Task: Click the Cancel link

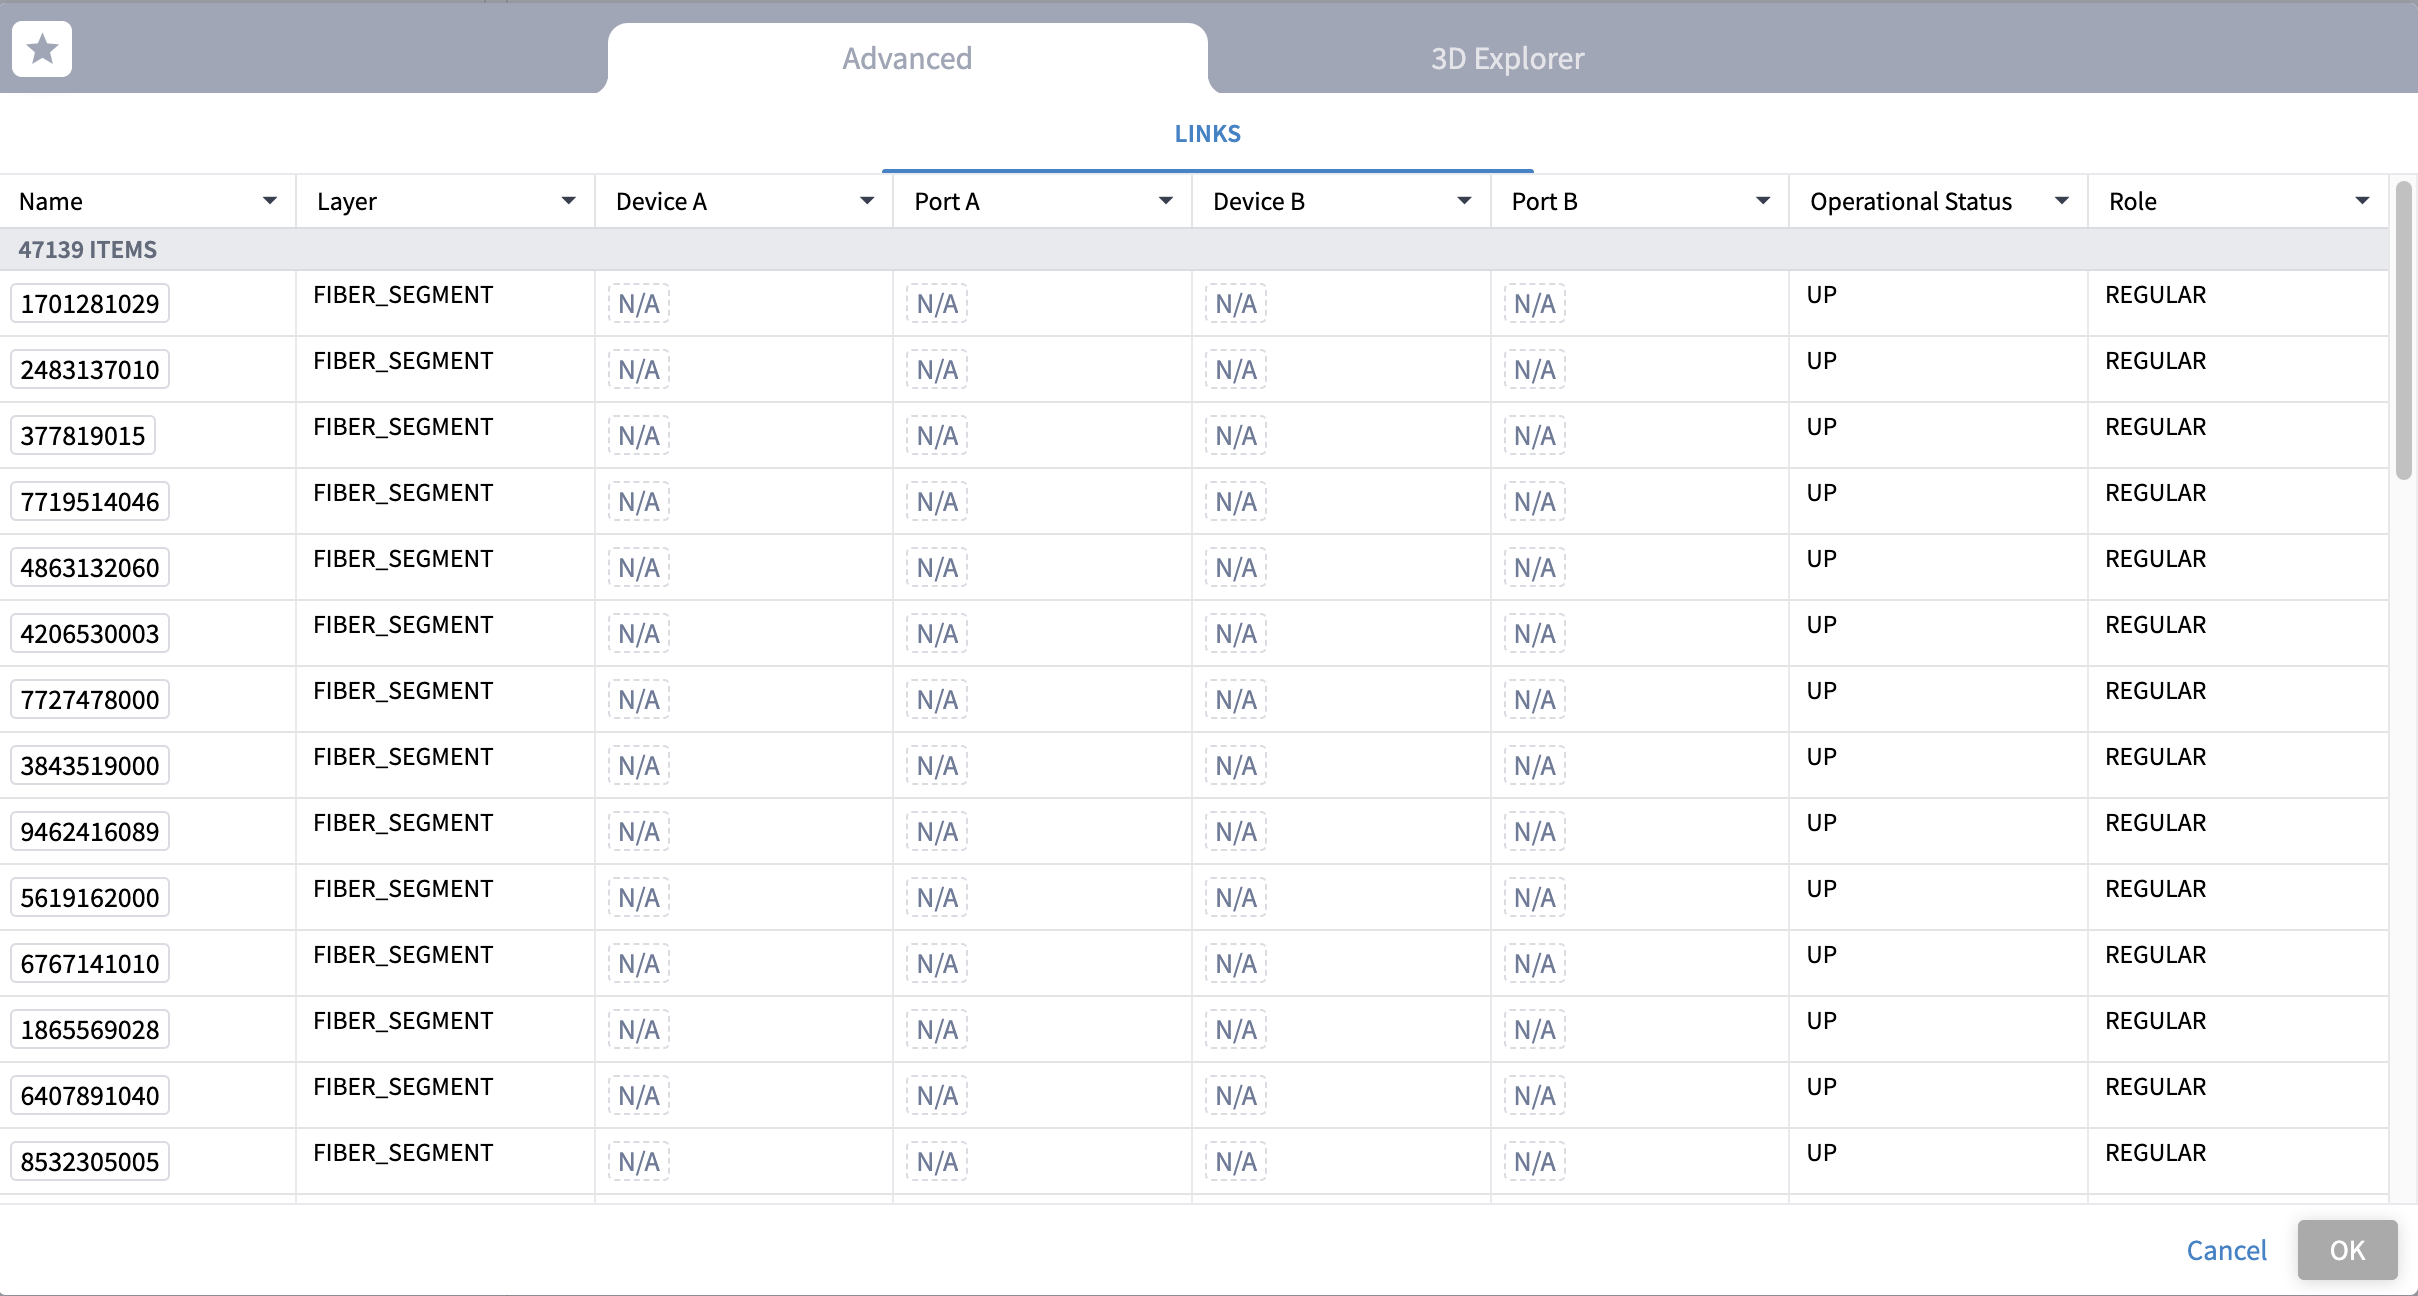Action: pyautogui.click(x=2226, y=1250)
